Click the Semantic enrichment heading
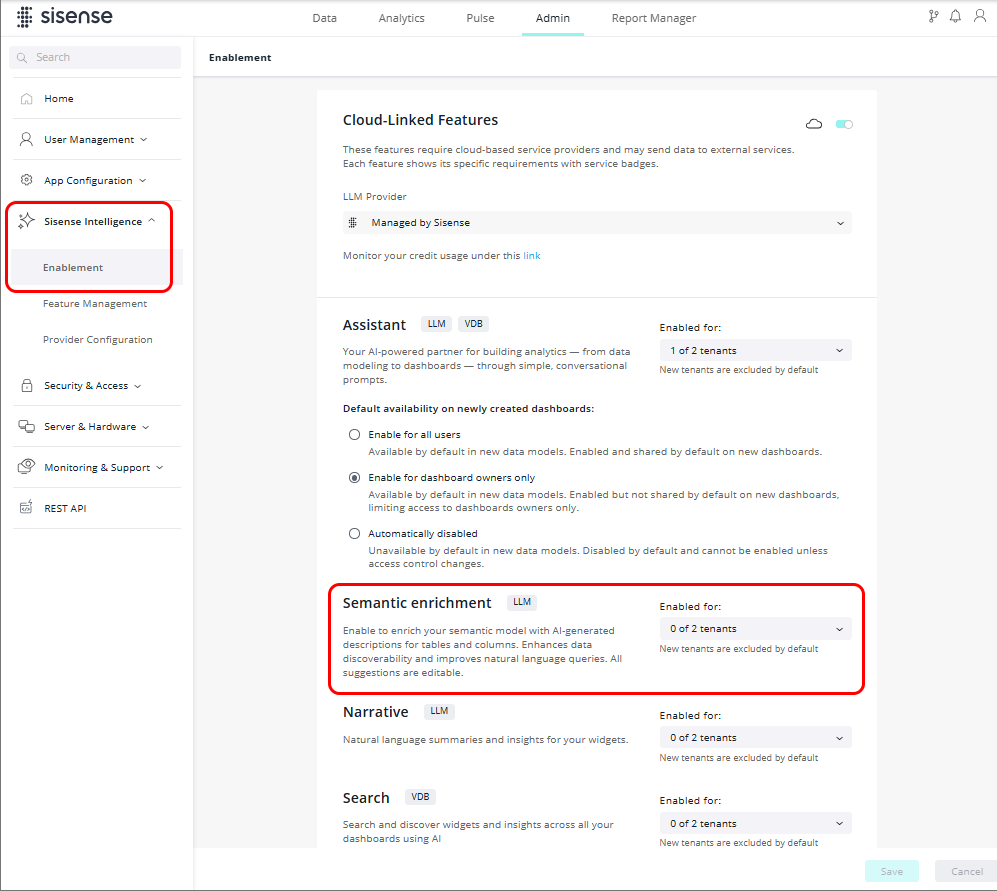The image size is (997, 891). point(416,603)
